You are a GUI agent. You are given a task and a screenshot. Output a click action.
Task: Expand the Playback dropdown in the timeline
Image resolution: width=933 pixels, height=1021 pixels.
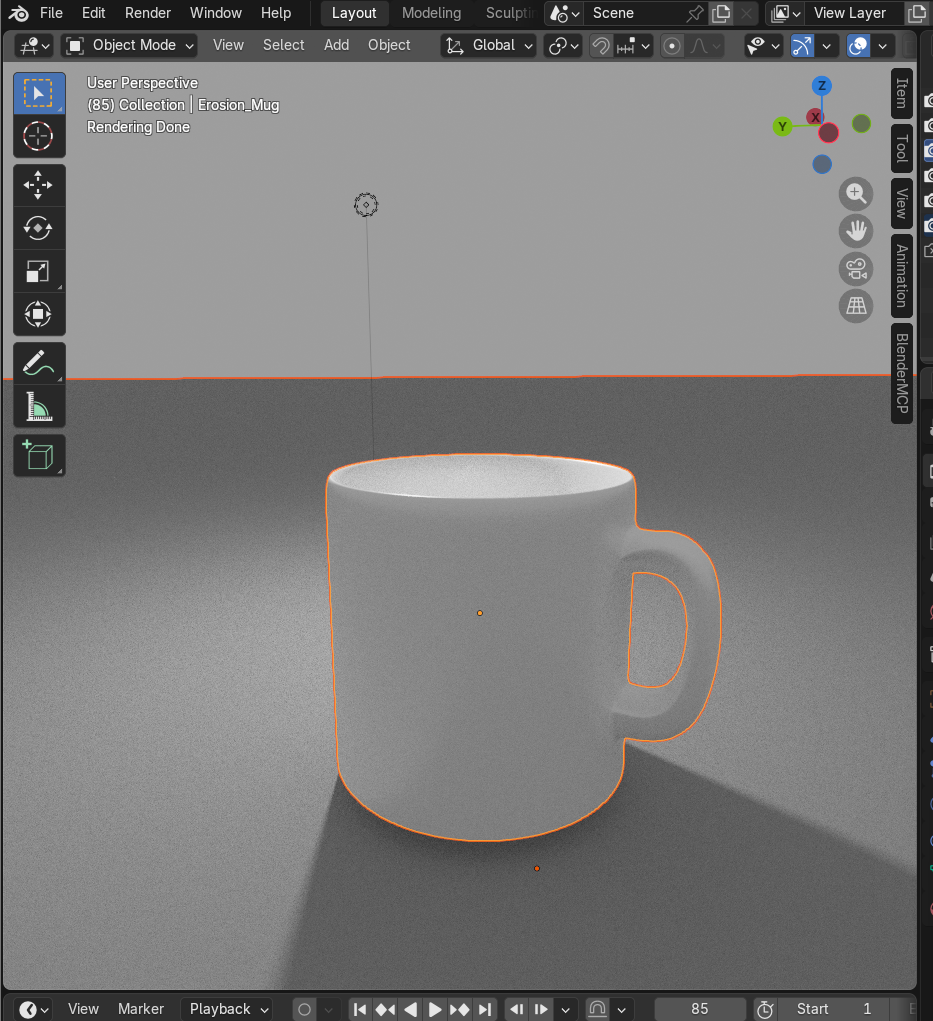point(225,1009)
